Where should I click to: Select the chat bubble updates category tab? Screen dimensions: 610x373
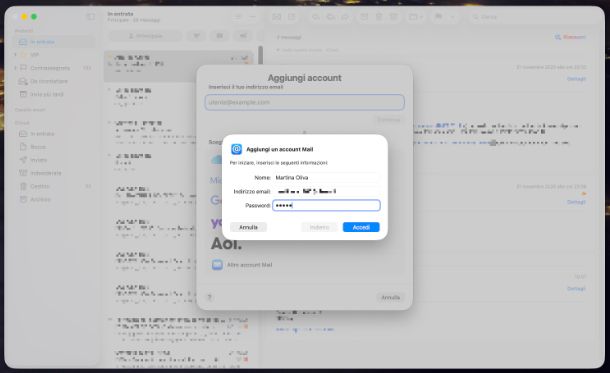coord(220,36)
